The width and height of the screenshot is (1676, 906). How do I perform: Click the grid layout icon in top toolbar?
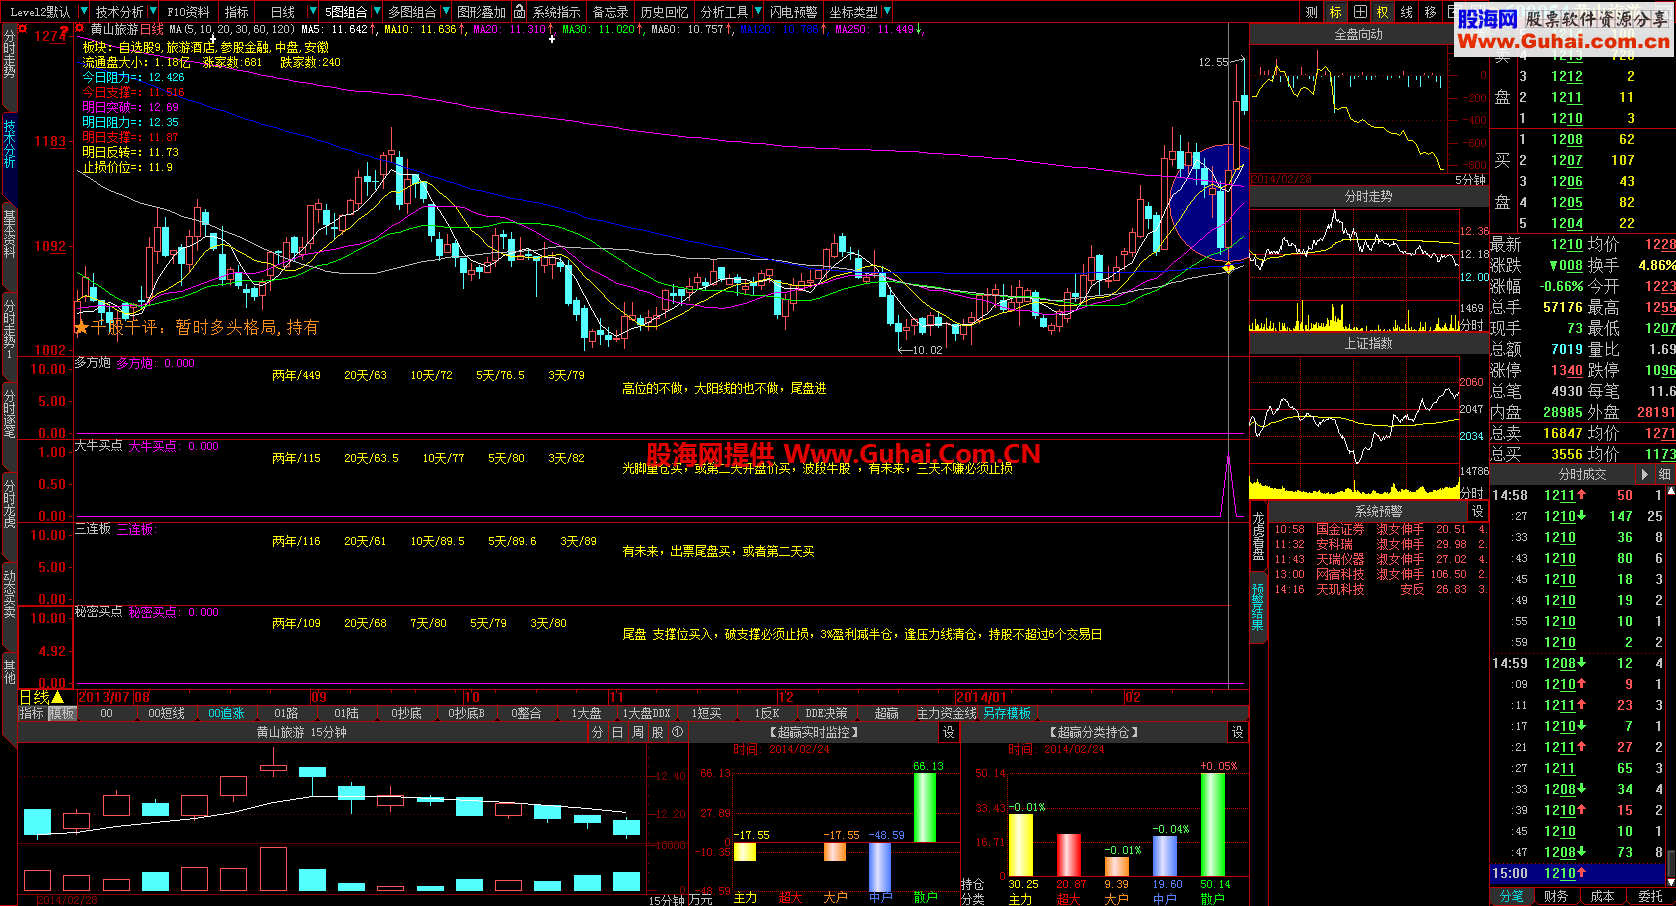[1360, 12]
